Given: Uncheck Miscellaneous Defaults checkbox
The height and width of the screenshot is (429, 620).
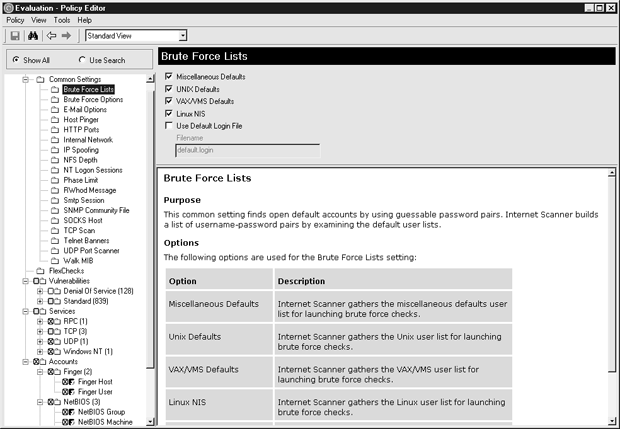Looking at the screenshot, I should pyautogui.click(x=168, y=77).
